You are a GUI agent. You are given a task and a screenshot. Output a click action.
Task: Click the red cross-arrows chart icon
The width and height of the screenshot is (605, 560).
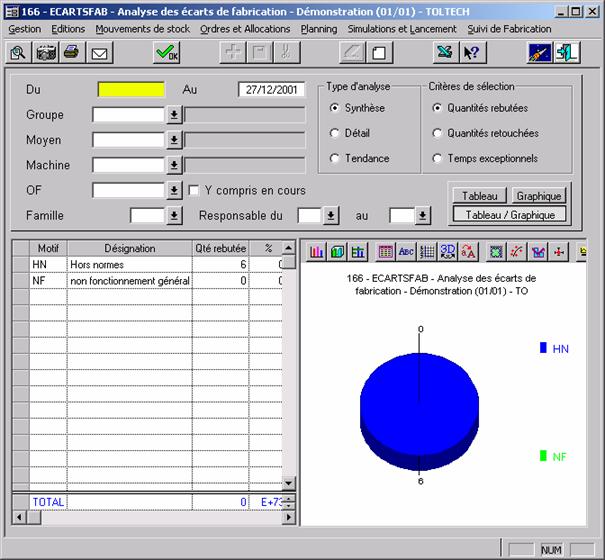(x=558, y=252)
